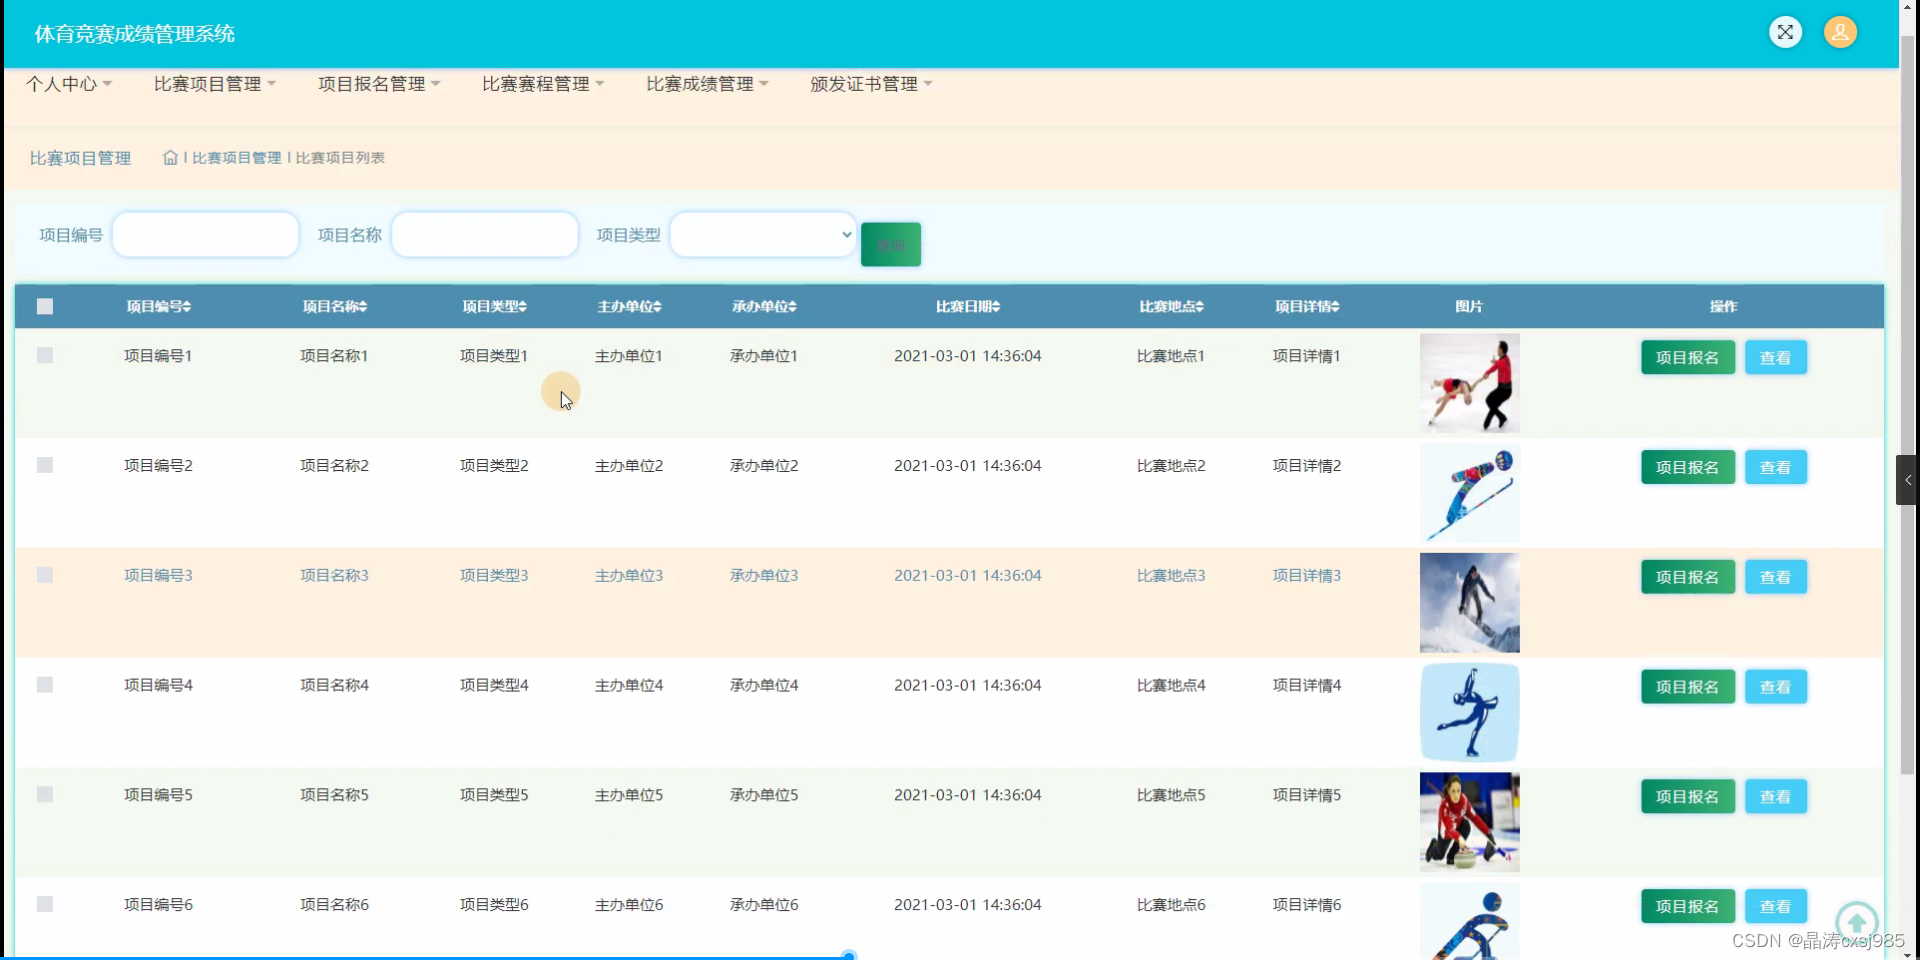Open the snowboarder thumbnail in row 3

point(1470,603)
